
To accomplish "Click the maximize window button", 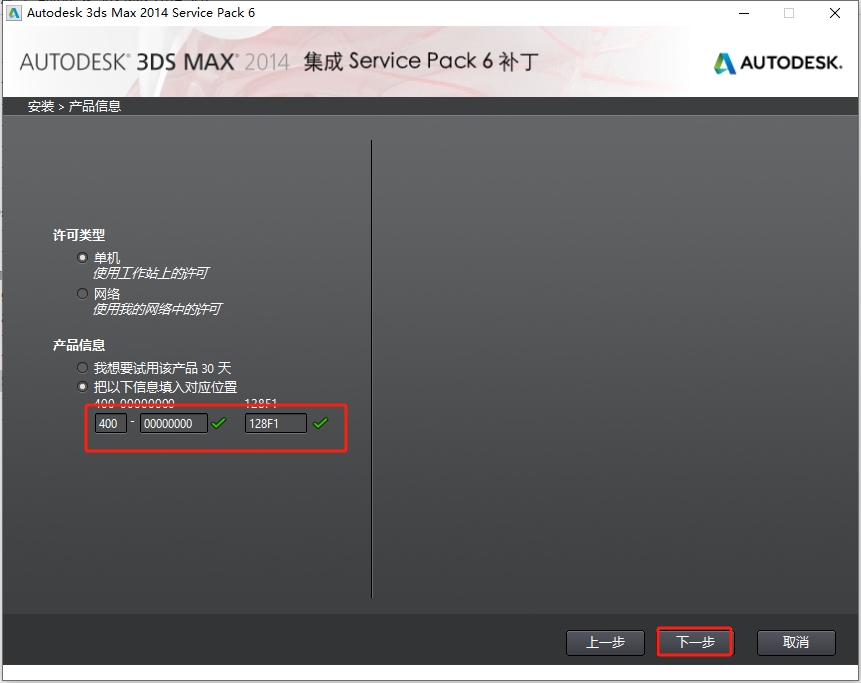I will [789, 13].
